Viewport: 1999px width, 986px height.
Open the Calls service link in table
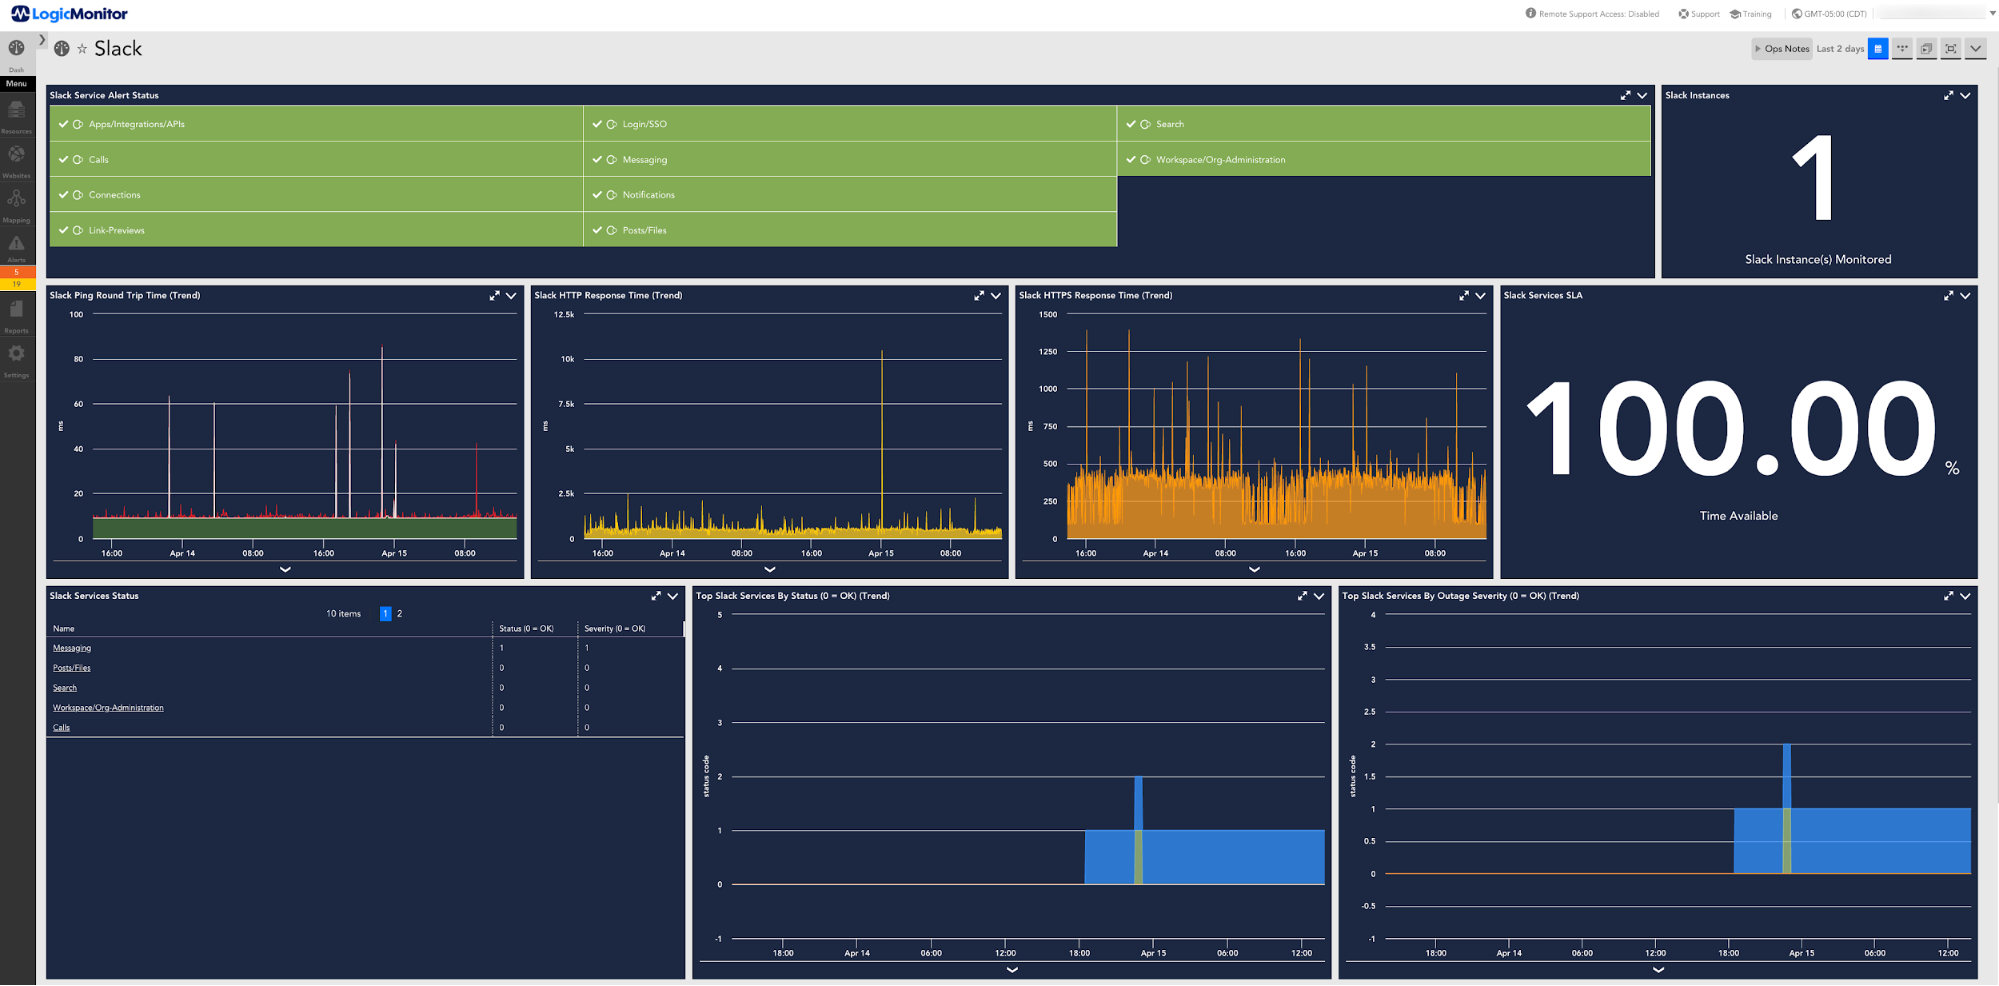(x=61, y=728)
